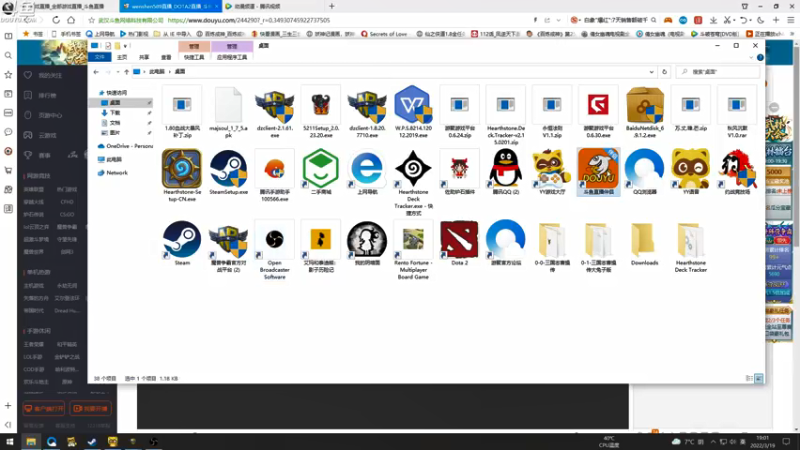Viewport: 800px width, 450px height.
Task: Select the majsoul apk file icon
Action: point(228,105)
